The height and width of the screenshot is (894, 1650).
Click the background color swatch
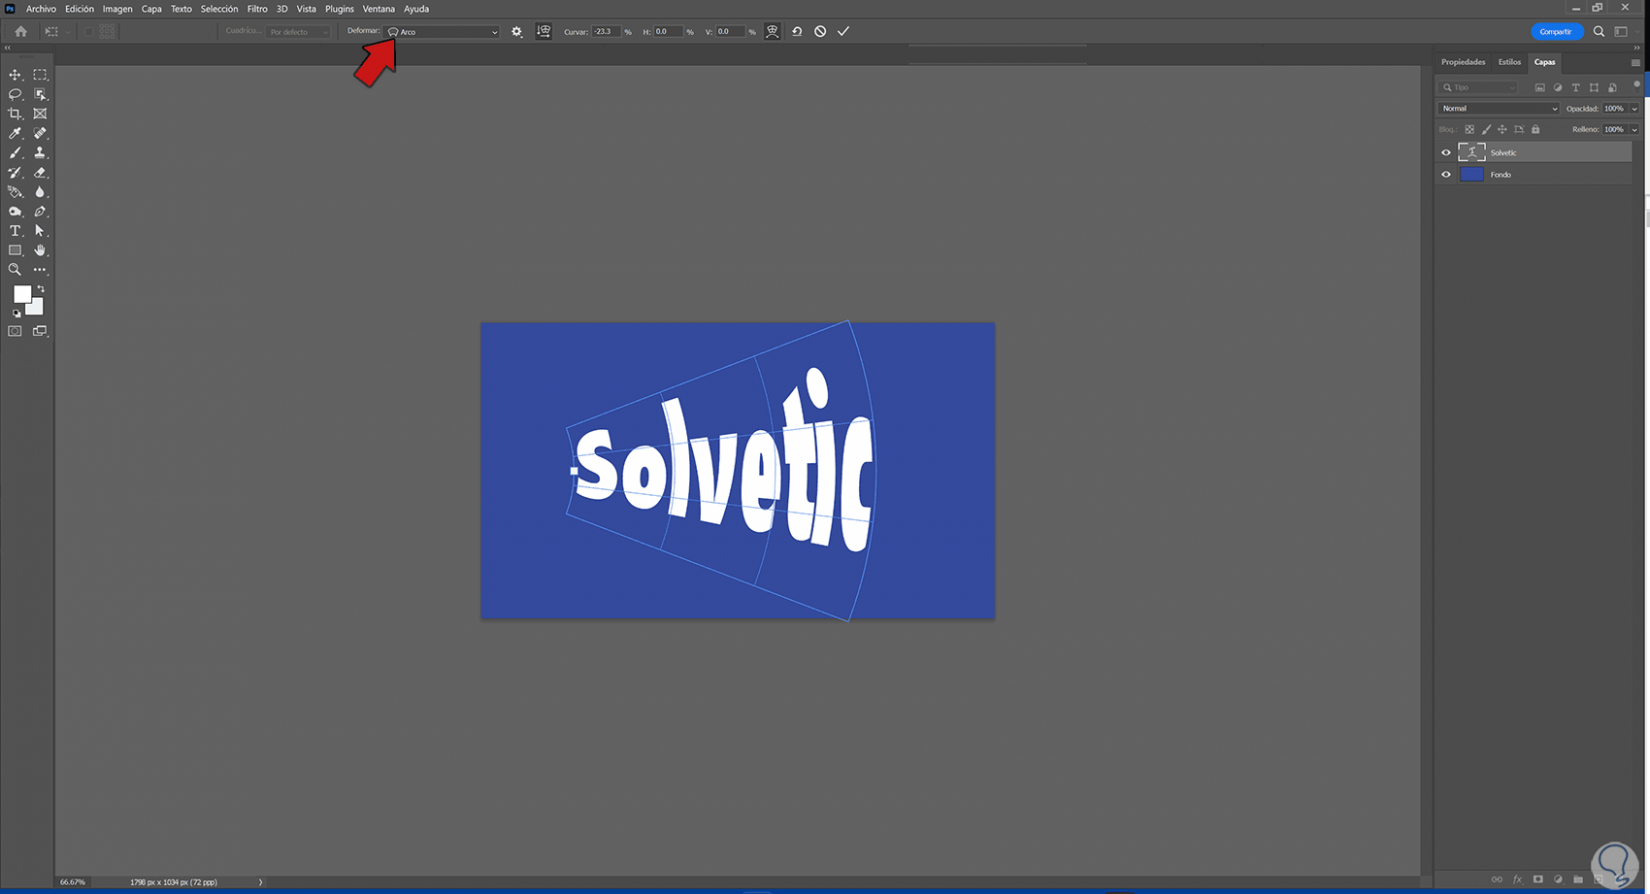(36, 307)
